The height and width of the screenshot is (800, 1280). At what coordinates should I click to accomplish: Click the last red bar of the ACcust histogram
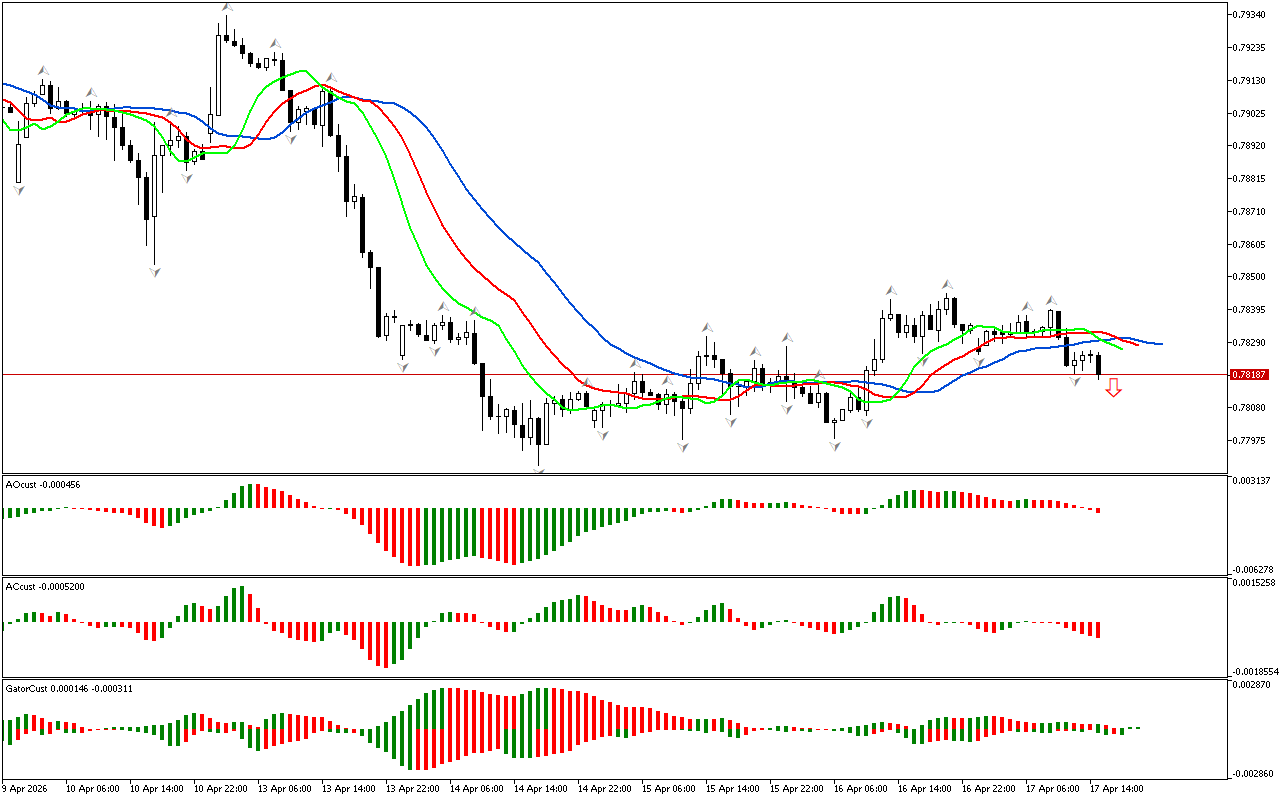(1098, 630)
